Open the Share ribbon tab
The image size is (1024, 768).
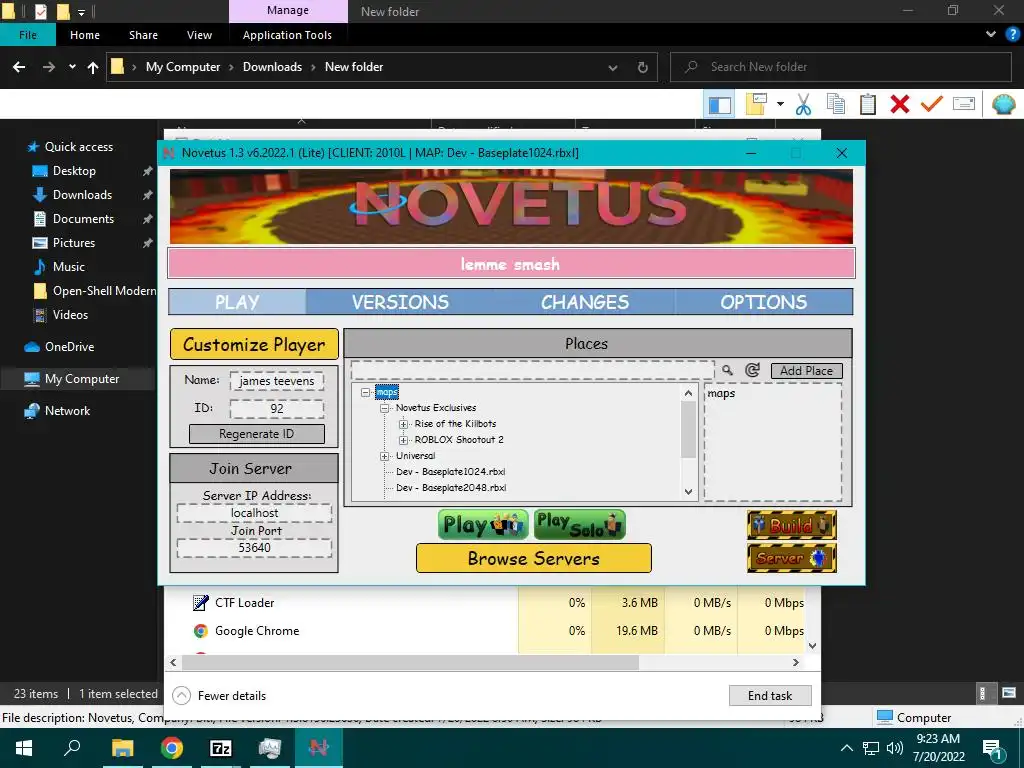[x=143, y=35]
